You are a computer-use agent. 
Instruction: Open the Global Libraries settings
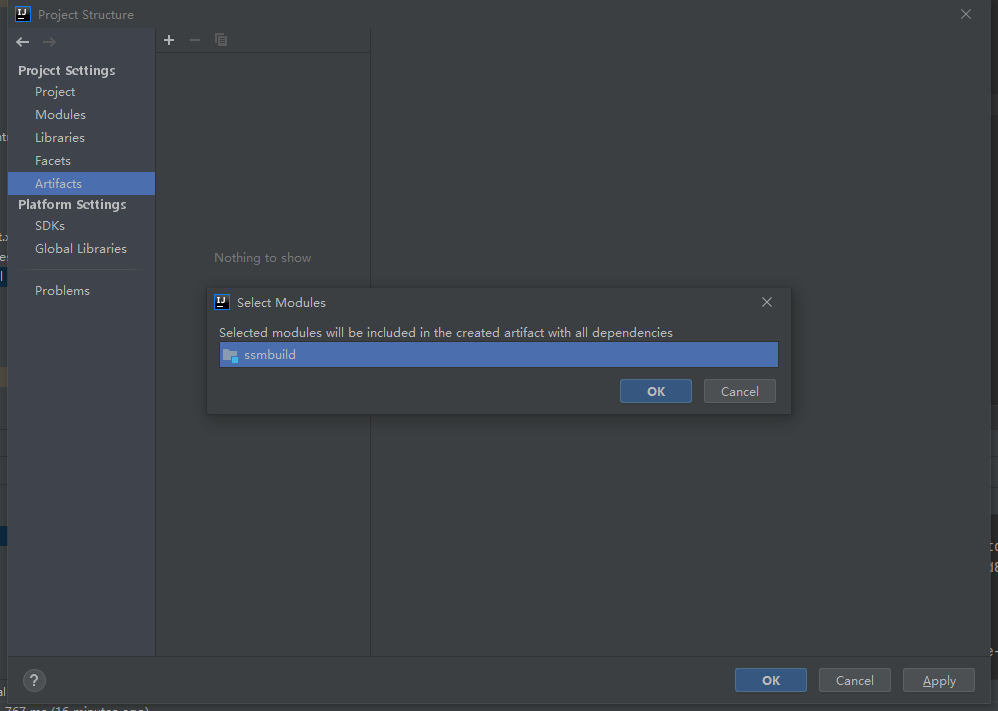coord(81,249)
